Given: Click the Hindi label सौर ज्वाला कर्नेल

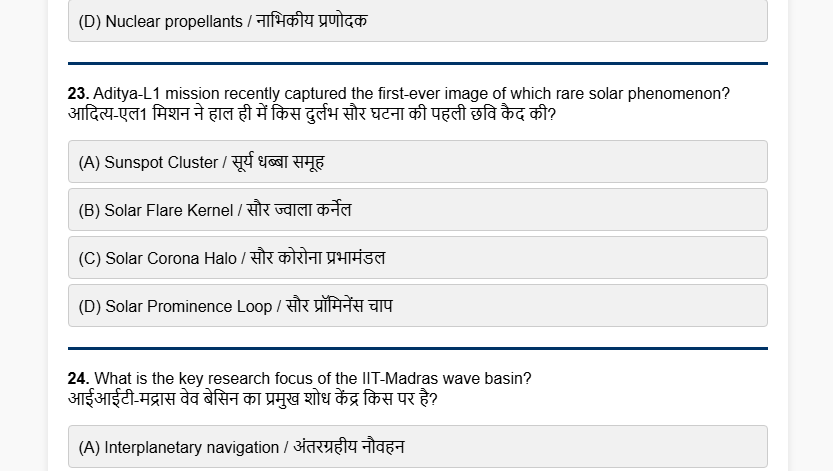Looking at the screenshot, I should click(299, 210).
